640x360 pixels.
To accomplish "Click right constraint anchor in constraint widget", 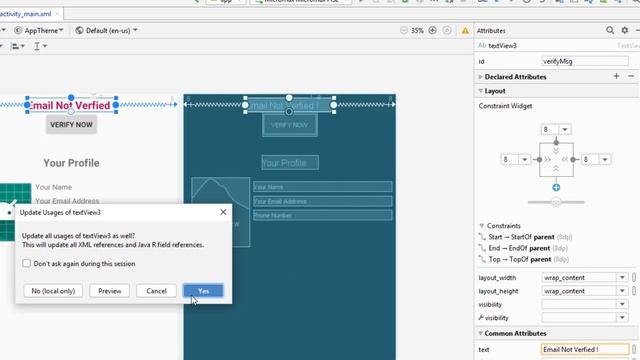I will point(573,160).
